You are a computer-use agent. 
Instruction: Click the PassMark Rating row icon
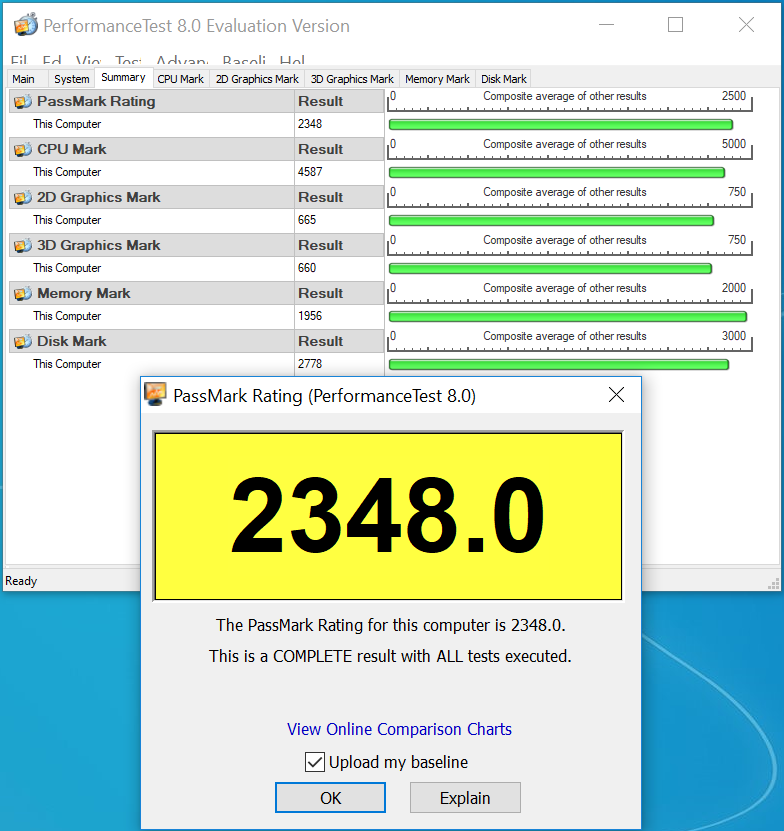[23, 101]
